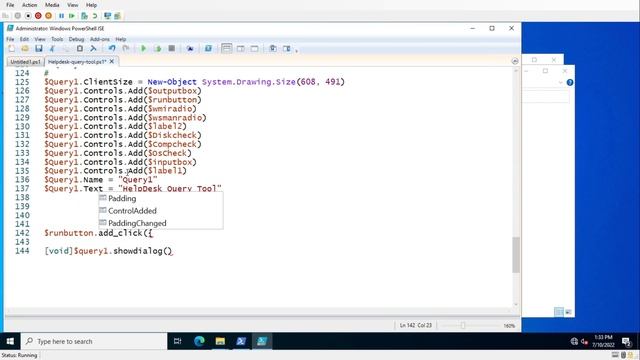Open Task View on the taskbar
This screenshot has width=640, height=360.
pos(178,341)
